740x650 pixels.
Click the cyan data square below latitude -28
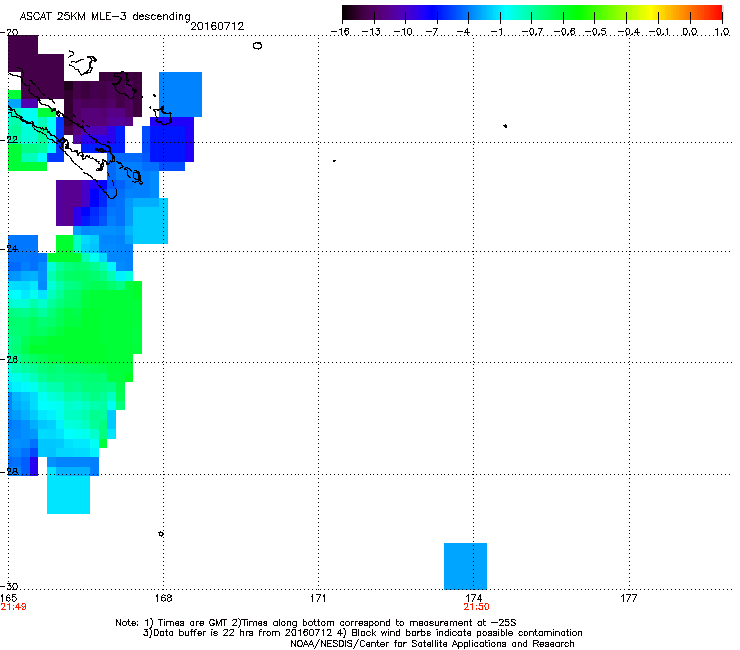point(68,494)
